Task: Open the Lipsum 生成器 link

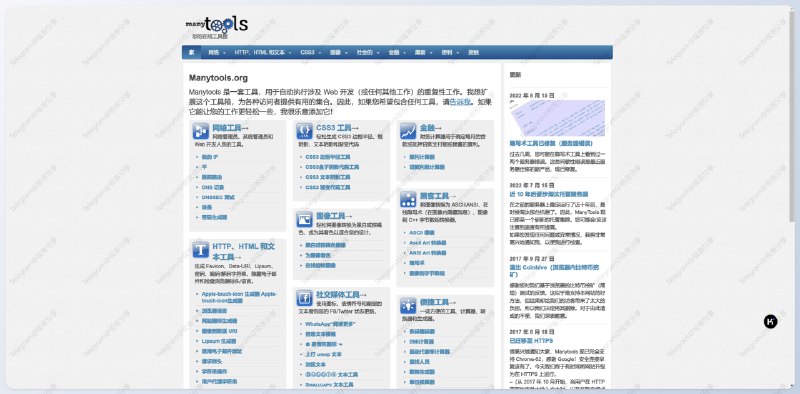Action: [x=219, y=341]
